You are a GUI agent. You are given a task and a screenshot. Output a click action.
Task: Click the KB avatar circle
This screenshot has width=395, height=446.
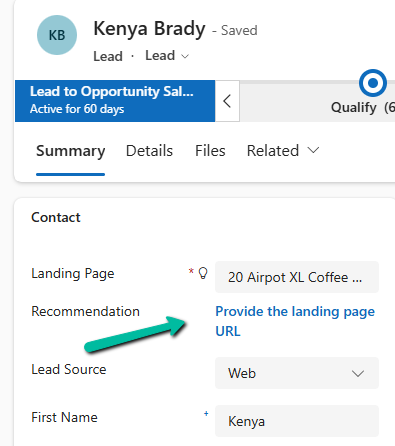[x=57, y=35]
